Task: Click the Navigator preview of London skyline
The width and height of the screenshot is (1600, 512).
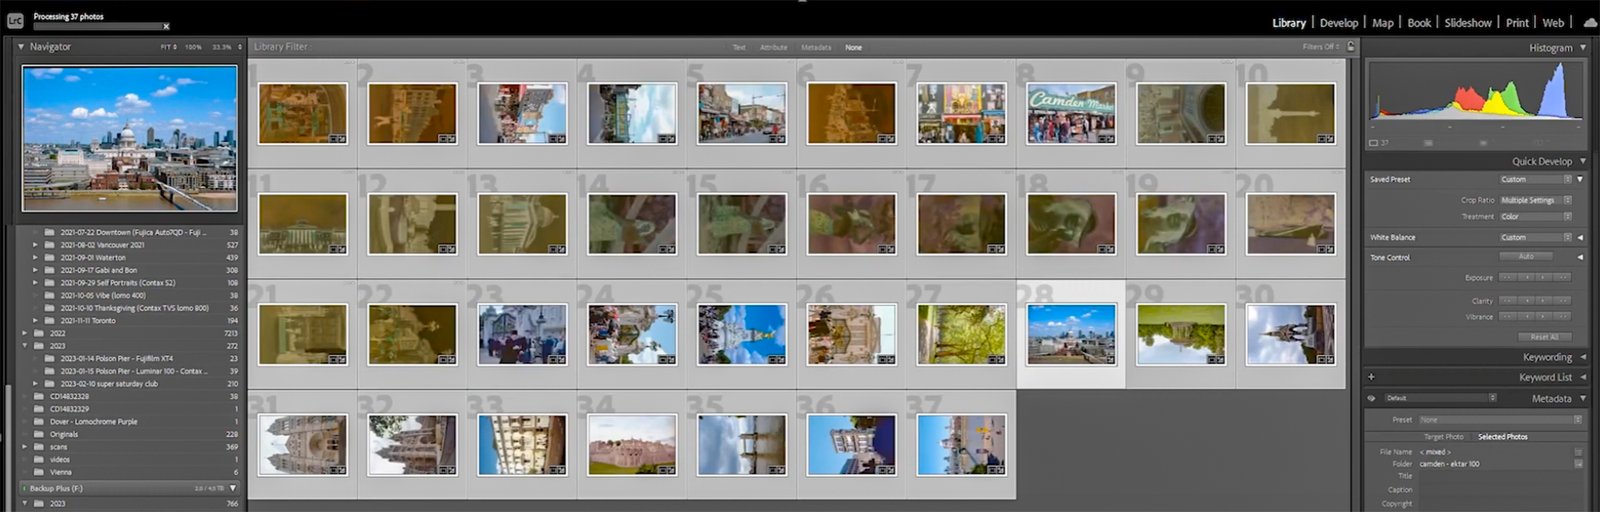Action: [130, 138]
